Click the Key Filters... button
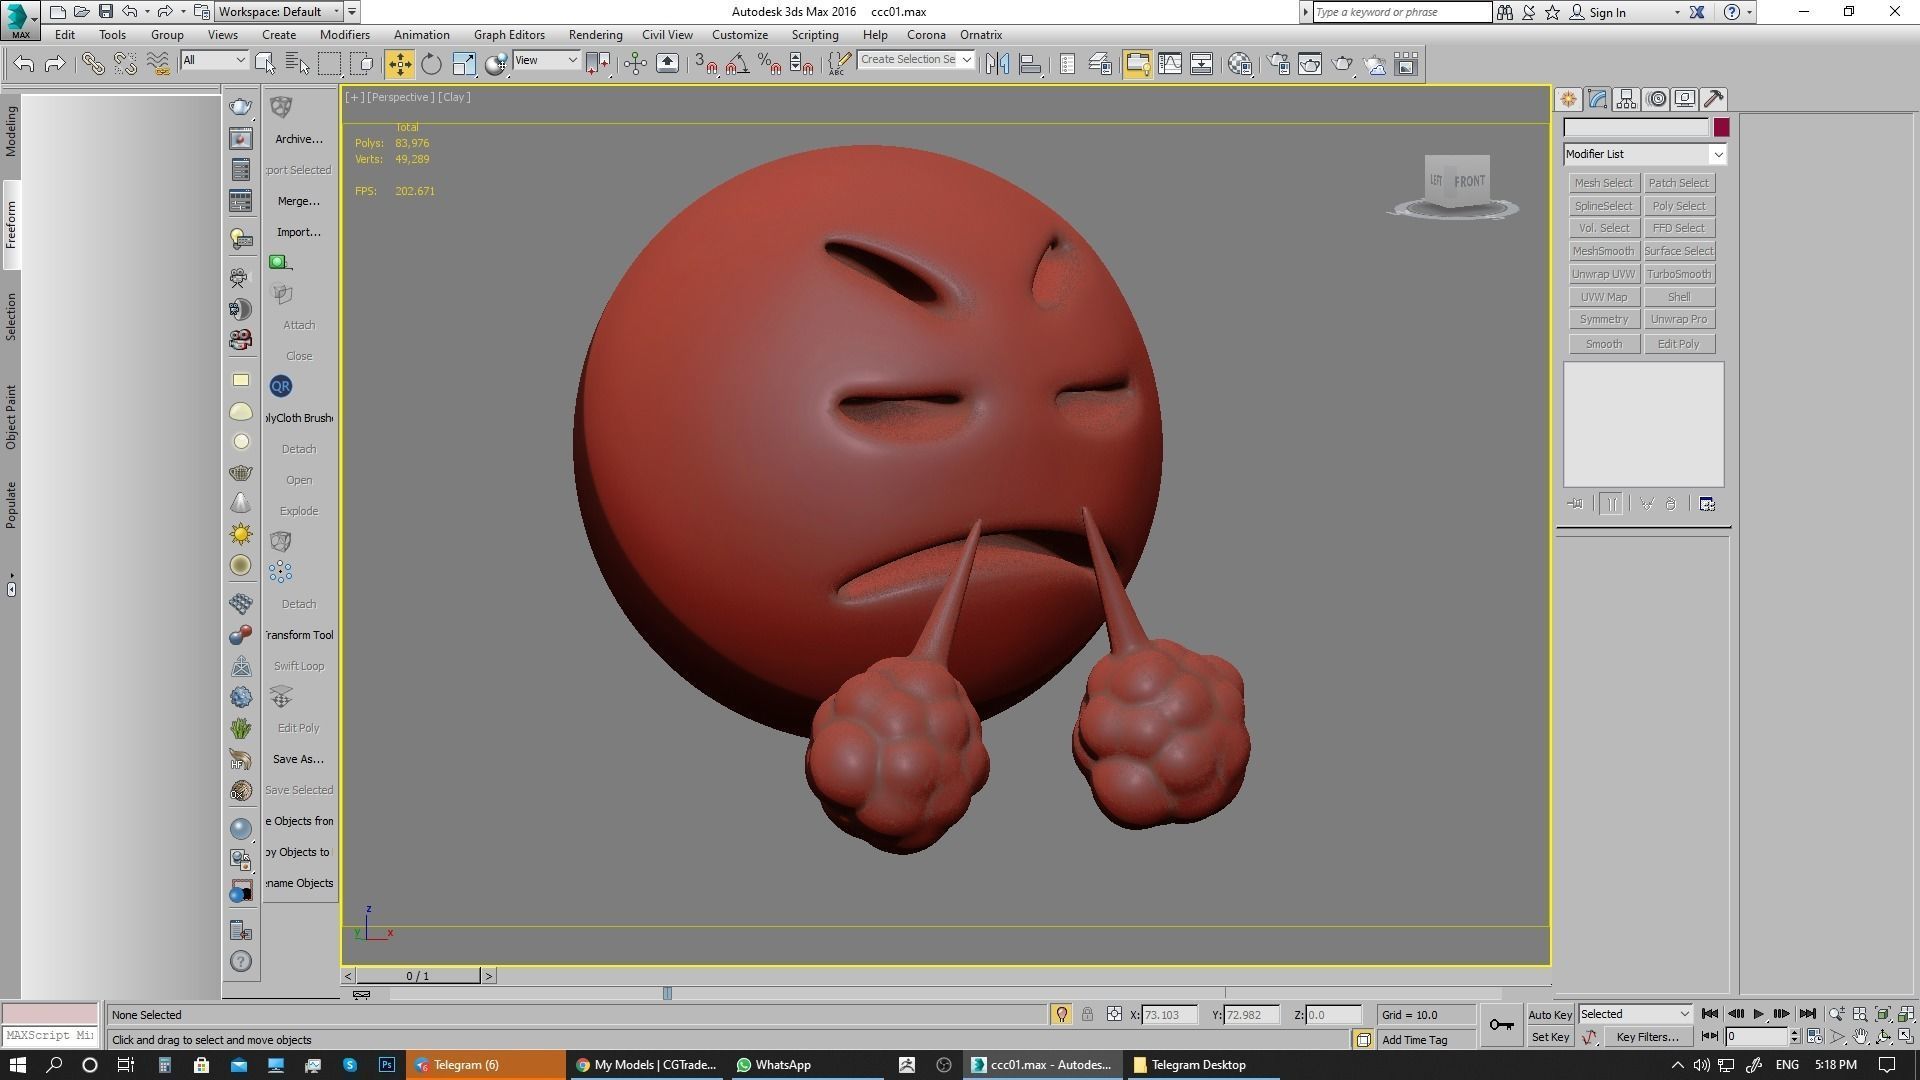Image resolution: width=1920 pixels, height=1080 pixels. point(1647,1037)
